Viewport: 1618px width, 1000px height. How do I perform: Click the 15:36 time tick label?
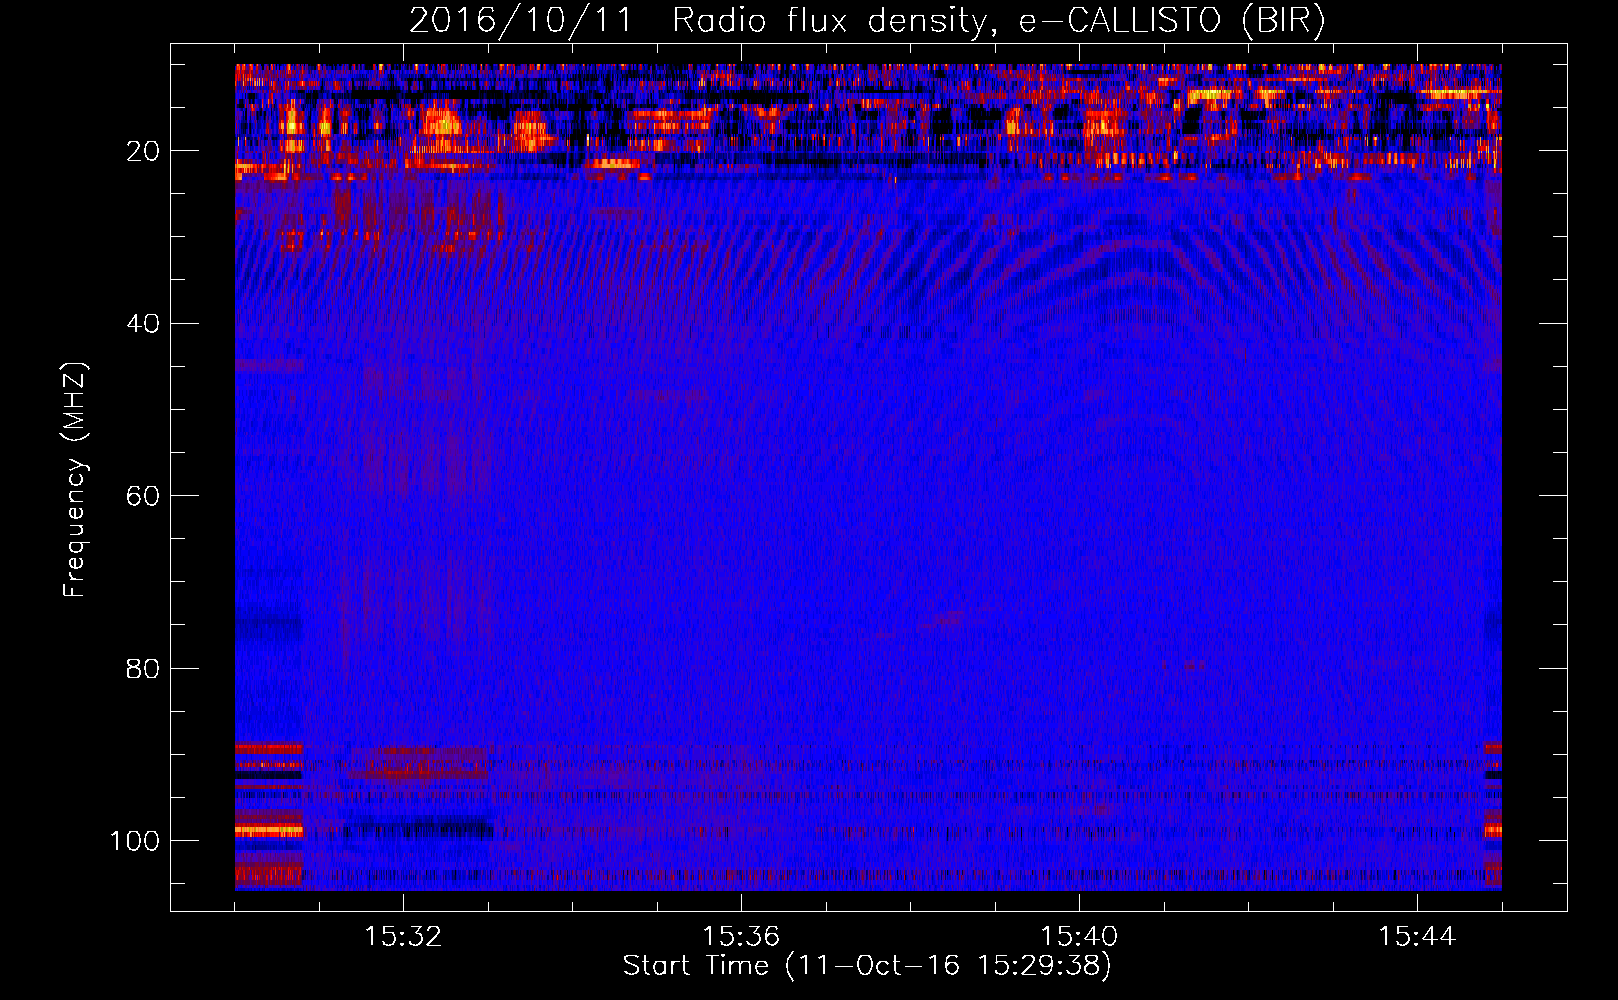741,936
